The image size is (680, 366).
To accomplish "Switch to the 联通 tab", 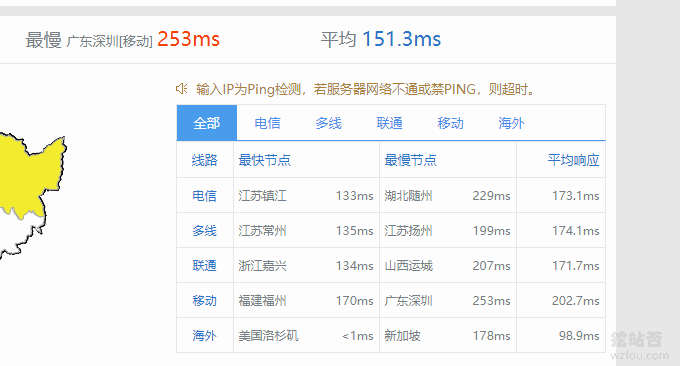I will coord(389,123).
